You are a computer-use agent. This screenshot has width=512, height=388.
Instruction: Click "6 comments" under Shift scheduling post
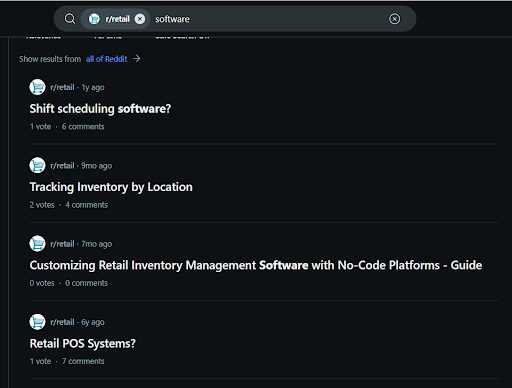83,127
